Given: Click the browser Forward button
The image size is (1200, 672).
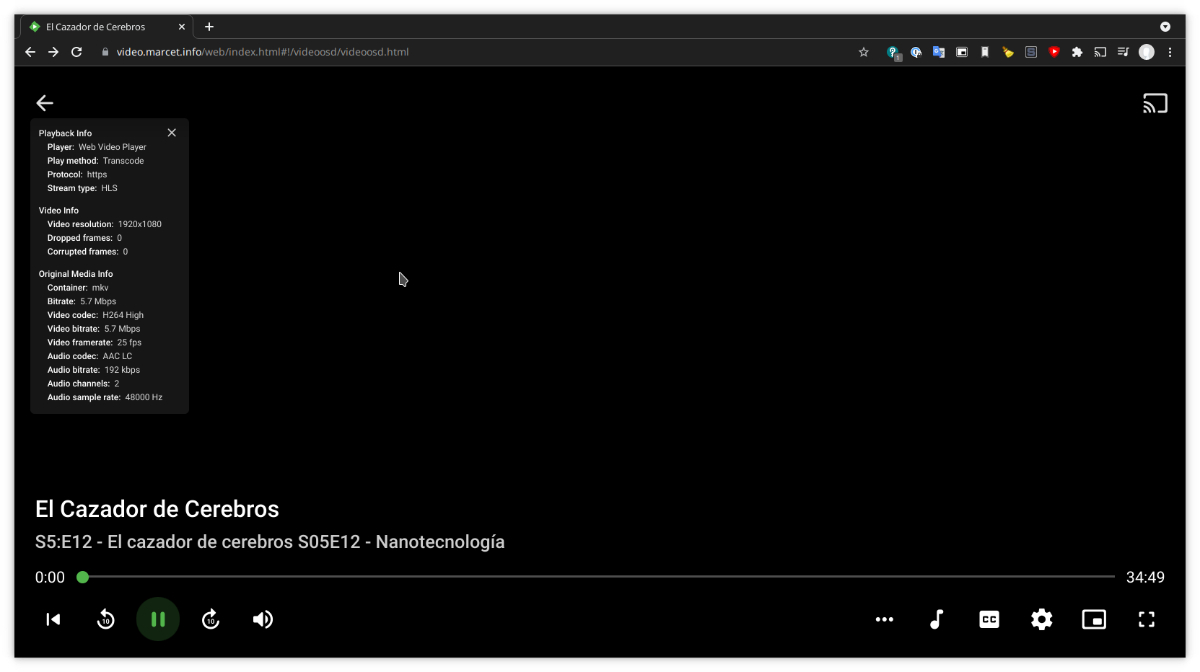Looking at the screenshot, I should click(x=53, y=52).
